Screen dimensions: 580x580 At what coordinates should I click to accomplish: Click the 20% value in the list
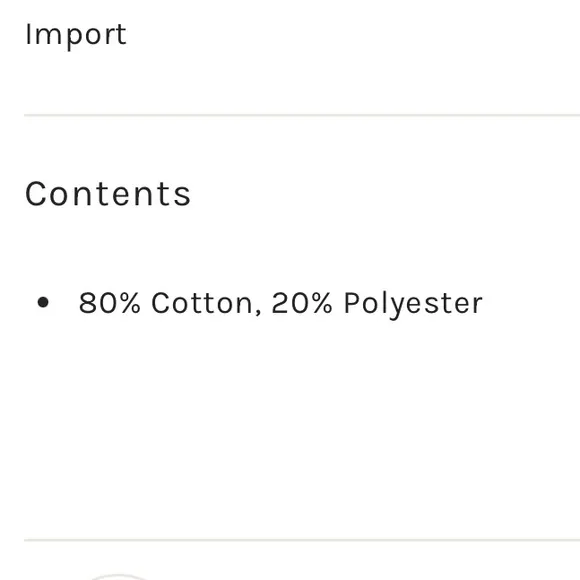click(x=302, y=303)
